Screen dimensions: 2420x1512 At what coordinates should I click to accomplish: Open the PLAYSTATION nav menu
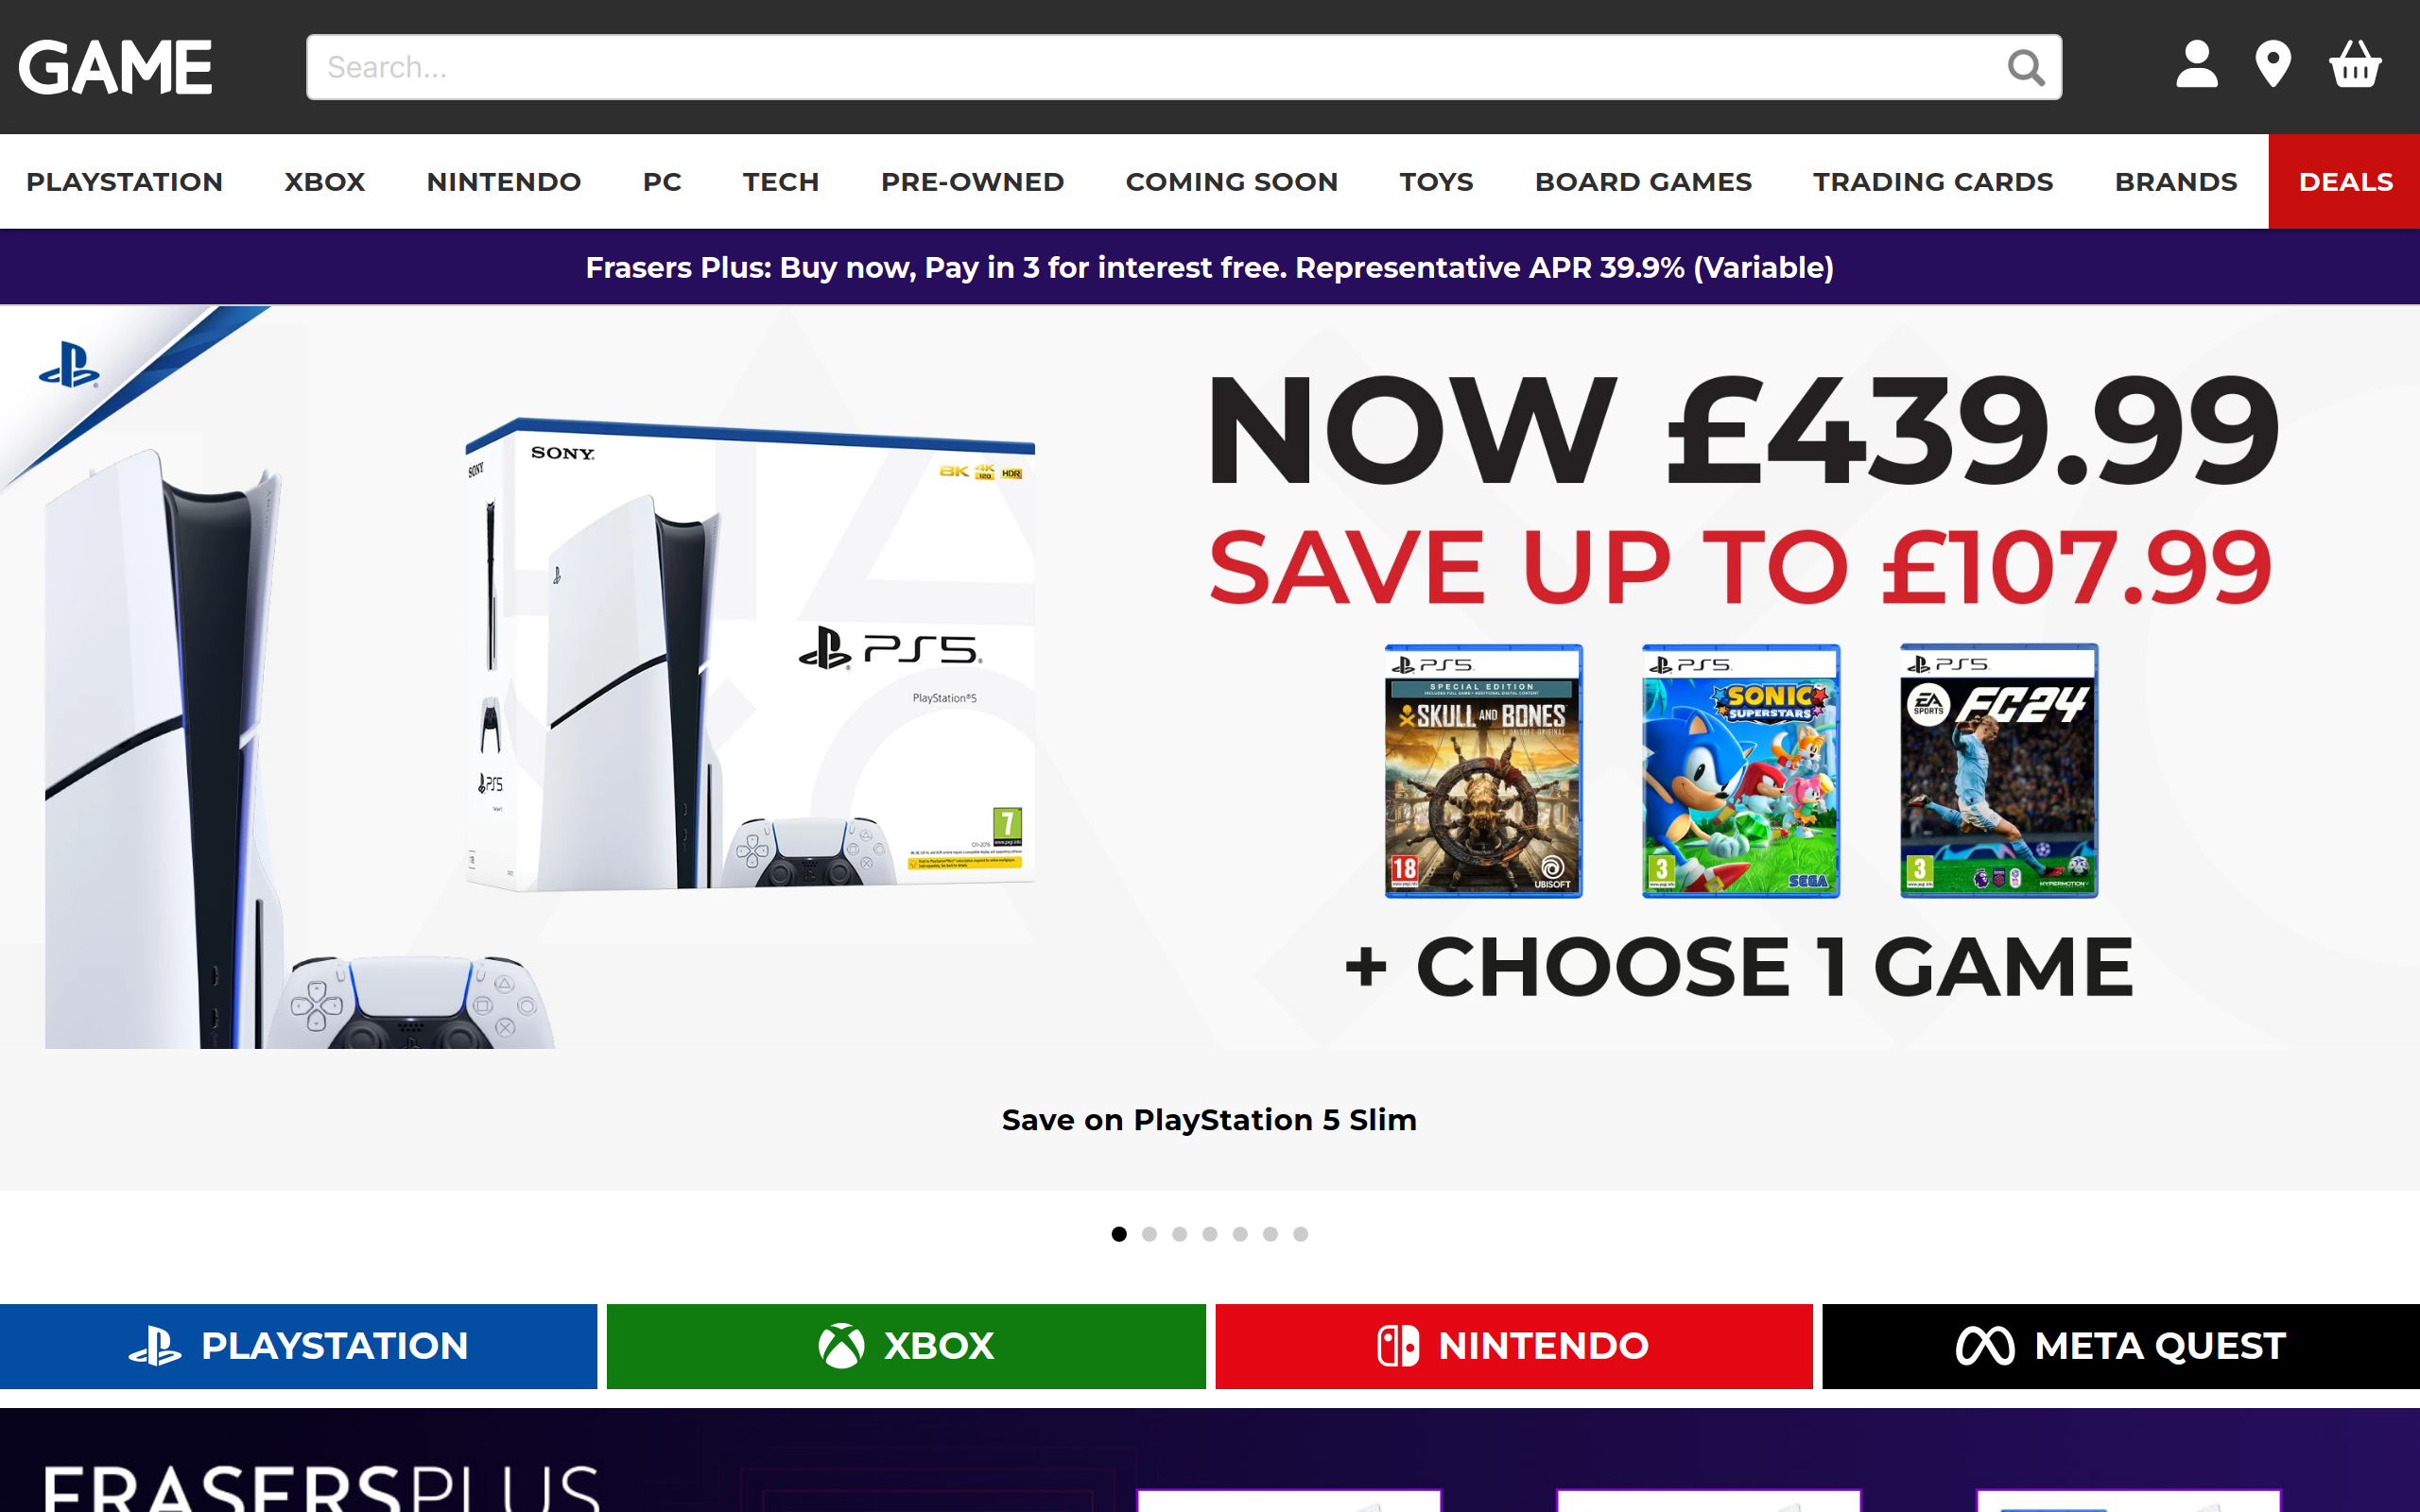(124, 182)
